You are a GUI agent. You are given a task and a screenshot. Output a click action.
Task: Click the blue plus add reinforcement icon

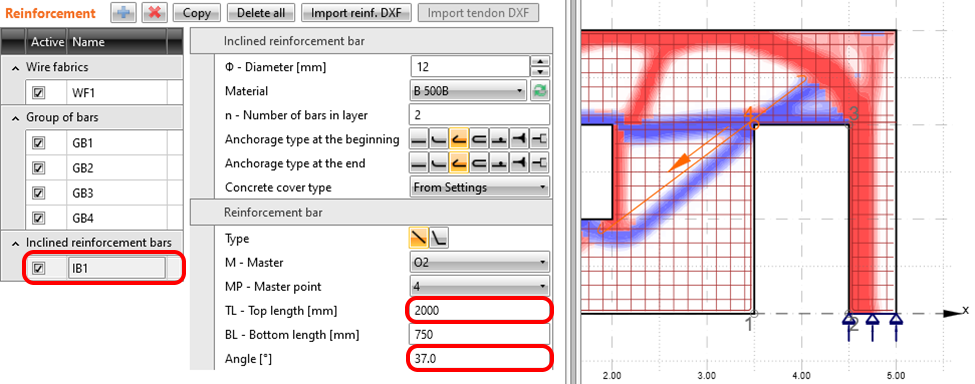[x=124, y=12]
